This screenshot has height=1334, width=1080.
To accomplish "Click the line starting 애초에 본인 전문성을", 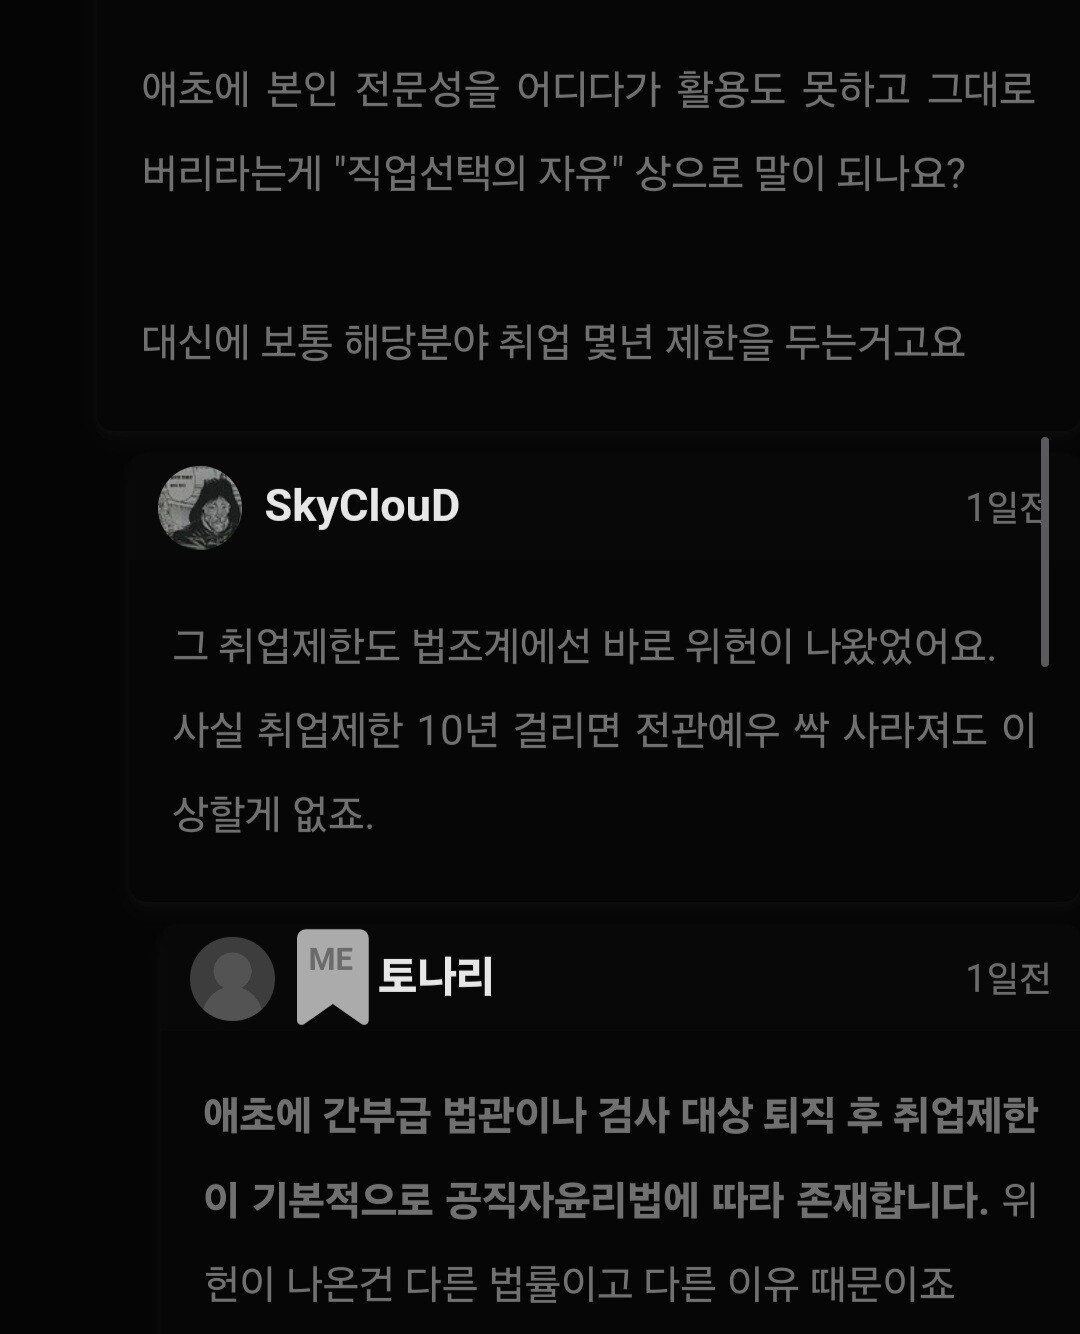I will (588, 89).
